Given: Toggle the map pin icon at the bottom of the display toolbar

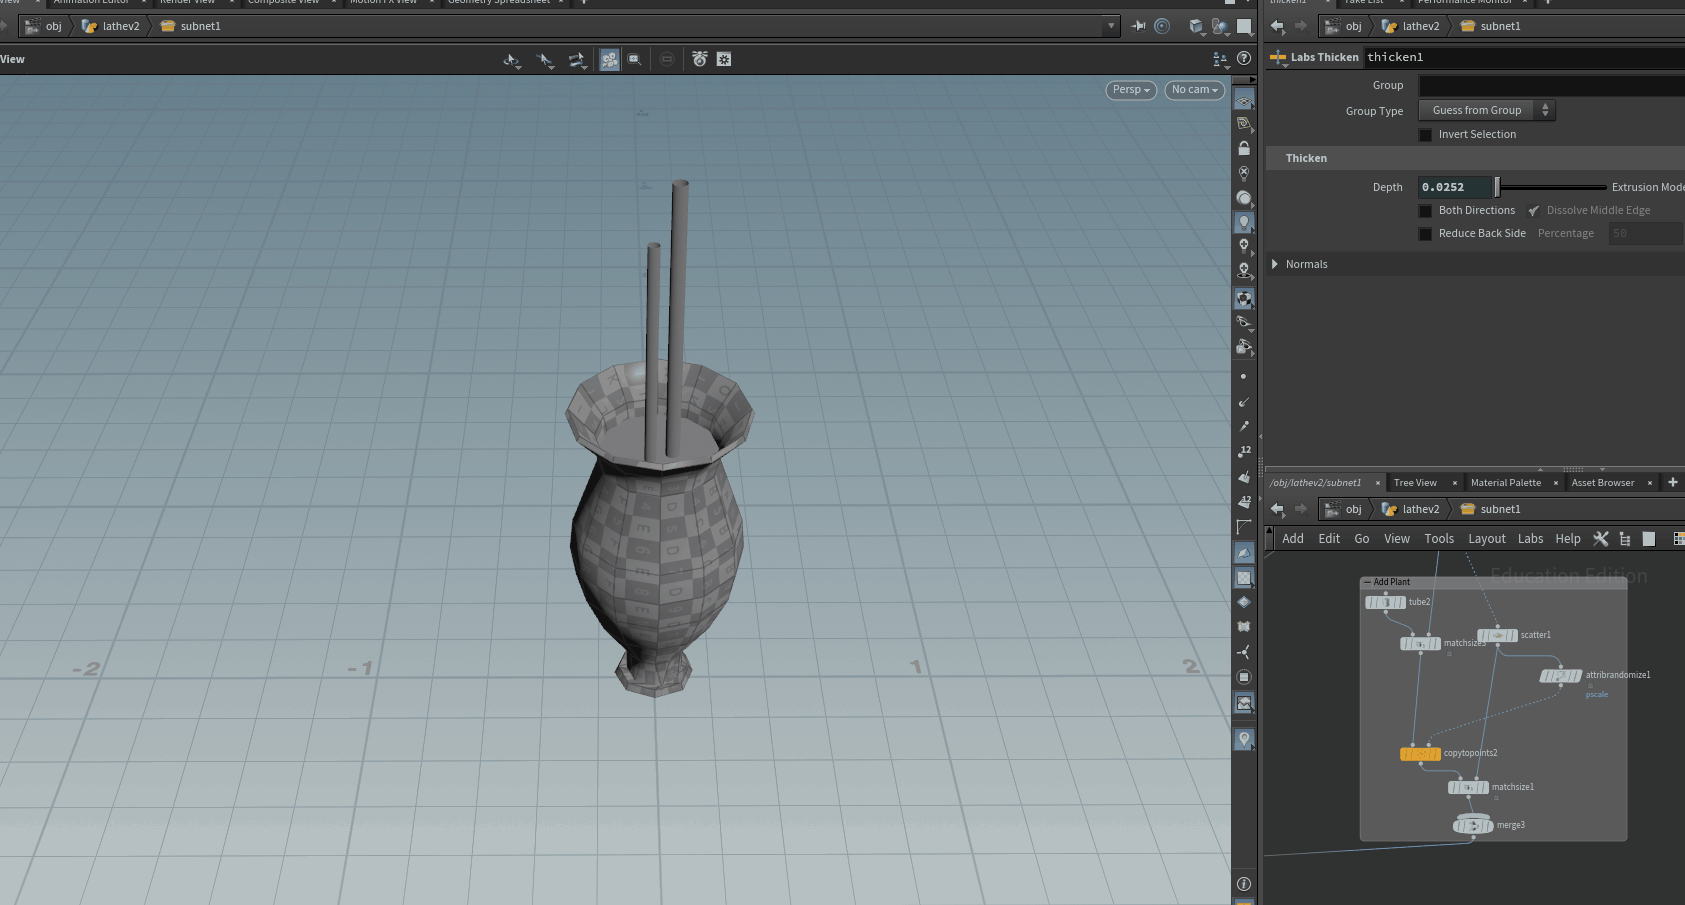Looking at the screenshot, I should coord(1244,739).
